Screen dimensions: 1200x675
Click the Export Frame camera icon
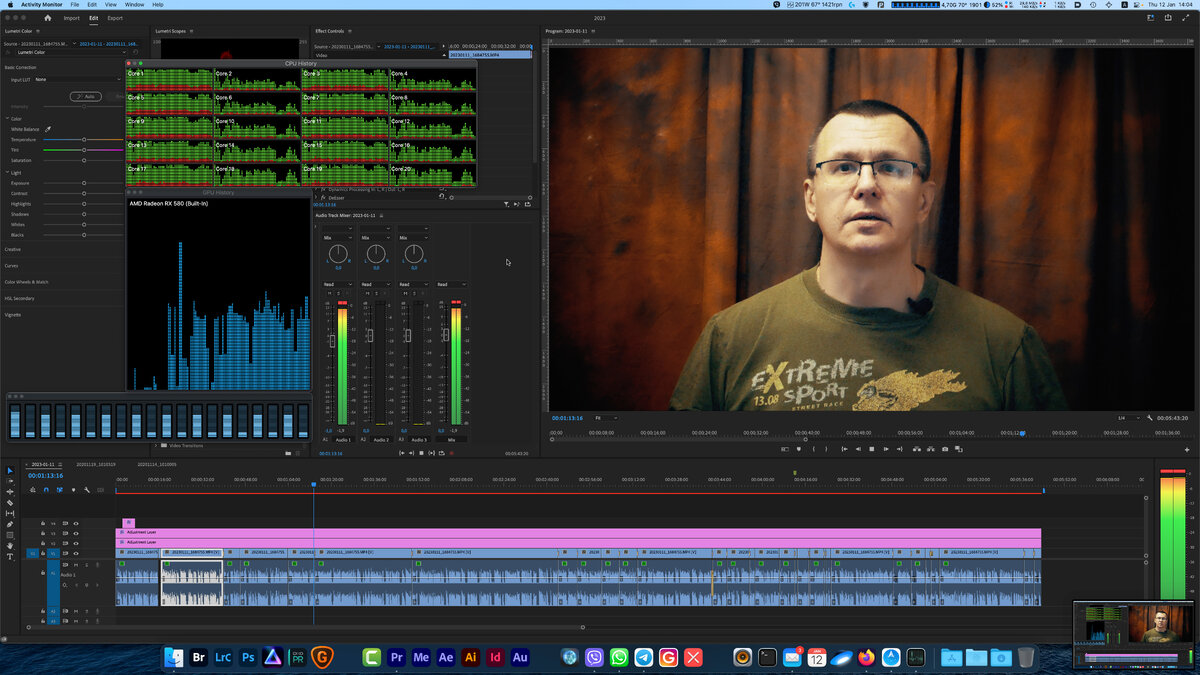(x=945, y=449)
